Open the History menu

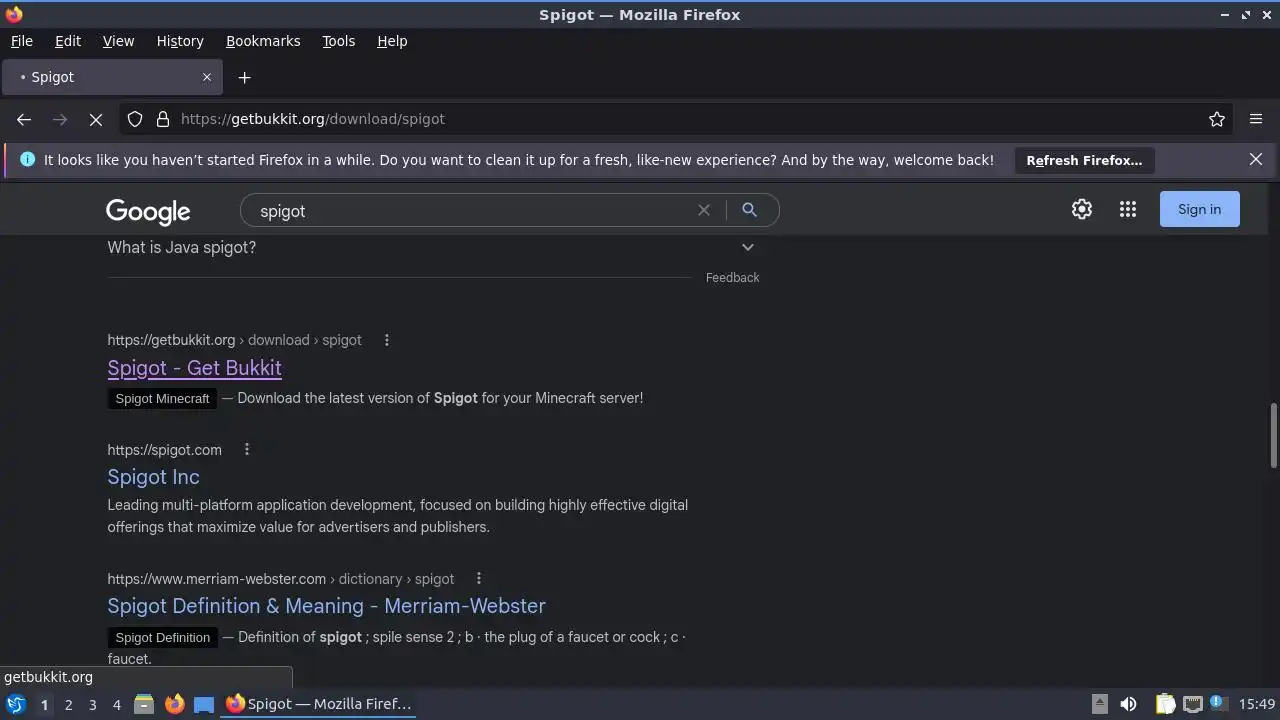pos(180,41)
